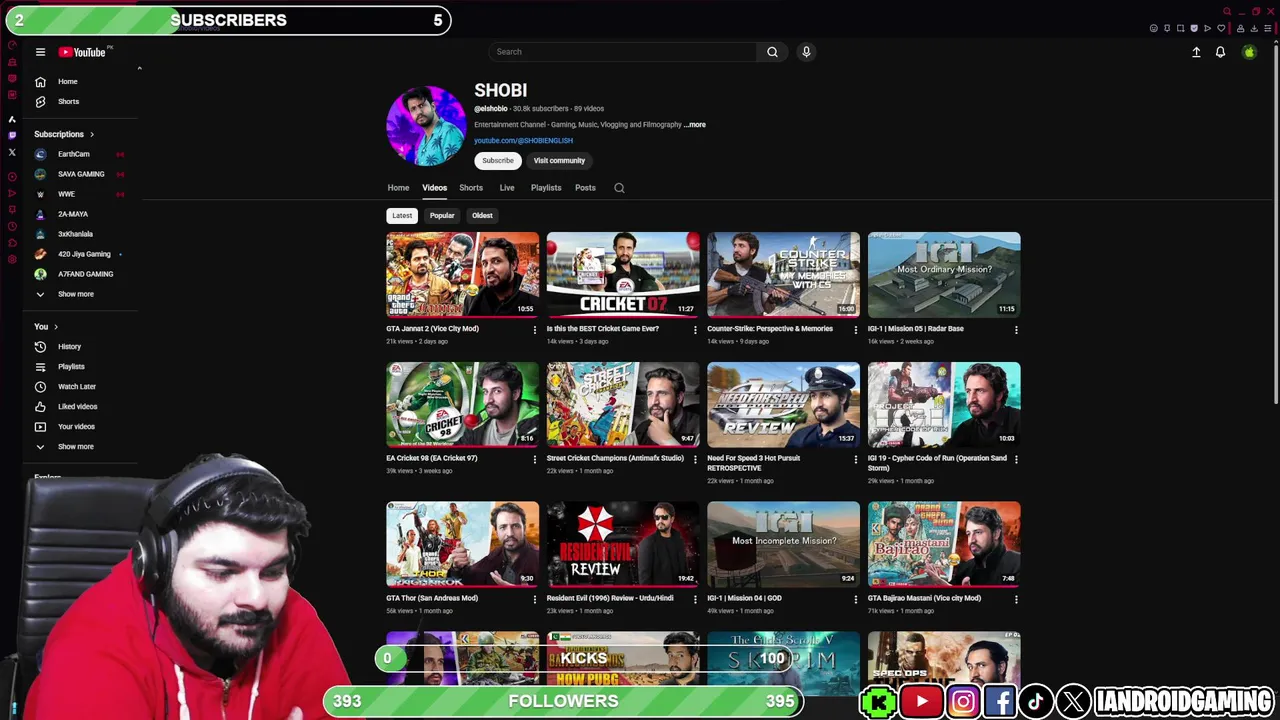The image size is (1280, 720).
Task: Open options menu for BEST Cricket Game video
Action: tap(695, 330)
